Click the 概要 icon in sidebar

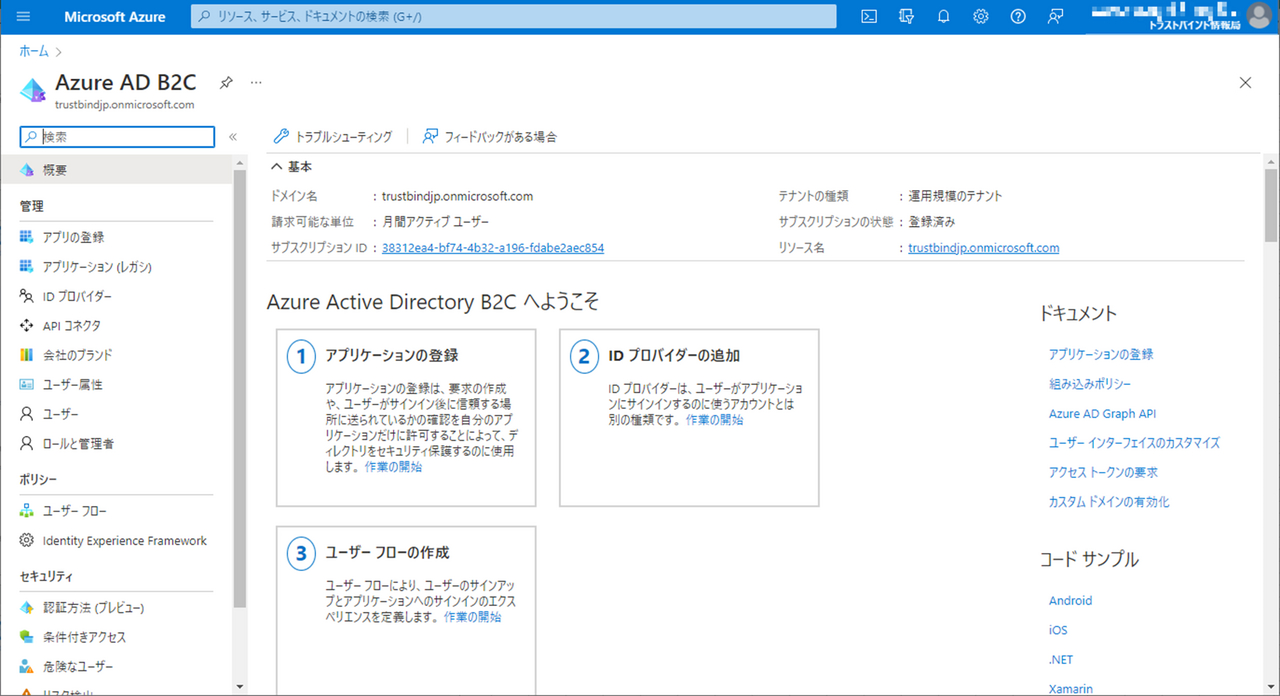pyautogui.click(x=27, y=171)
